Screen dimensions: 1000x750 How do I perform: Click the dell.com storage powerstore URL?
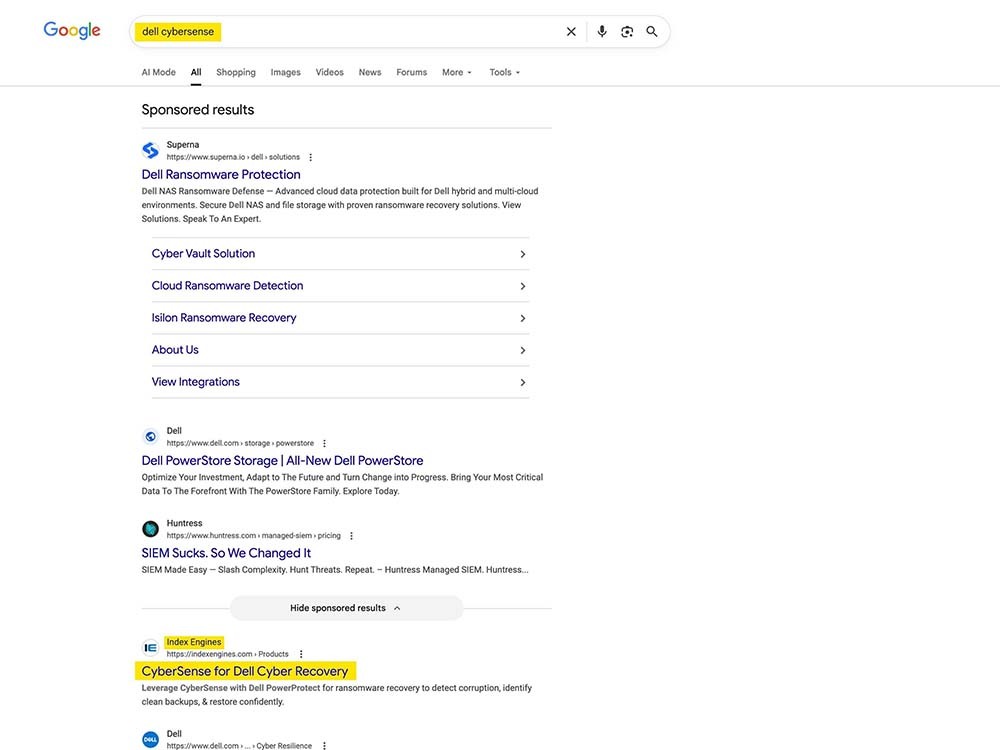[x=240, y=443]
